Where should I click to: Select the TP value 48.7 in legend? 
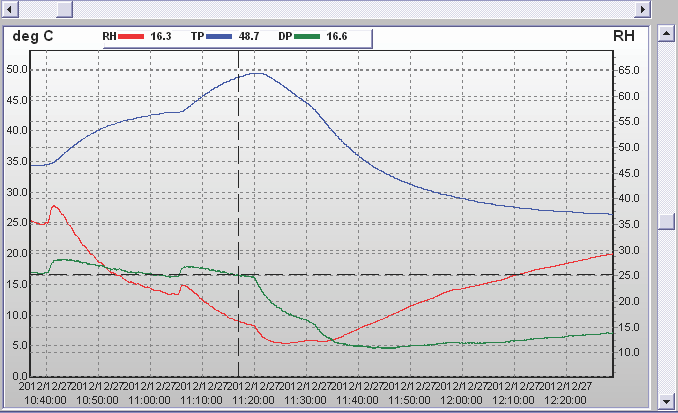click(249, 36)
